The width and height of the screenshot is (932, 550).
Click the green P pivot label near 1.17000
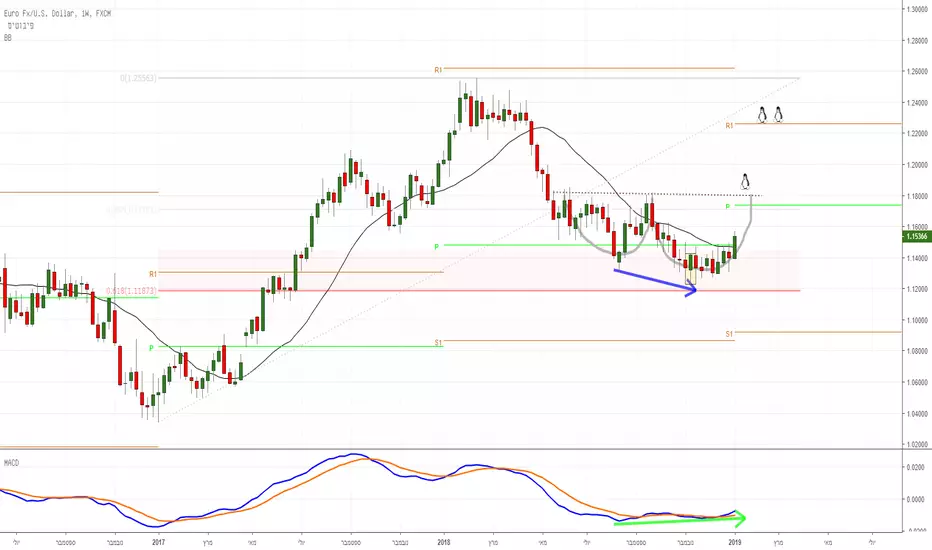click(x=728, y=206)
